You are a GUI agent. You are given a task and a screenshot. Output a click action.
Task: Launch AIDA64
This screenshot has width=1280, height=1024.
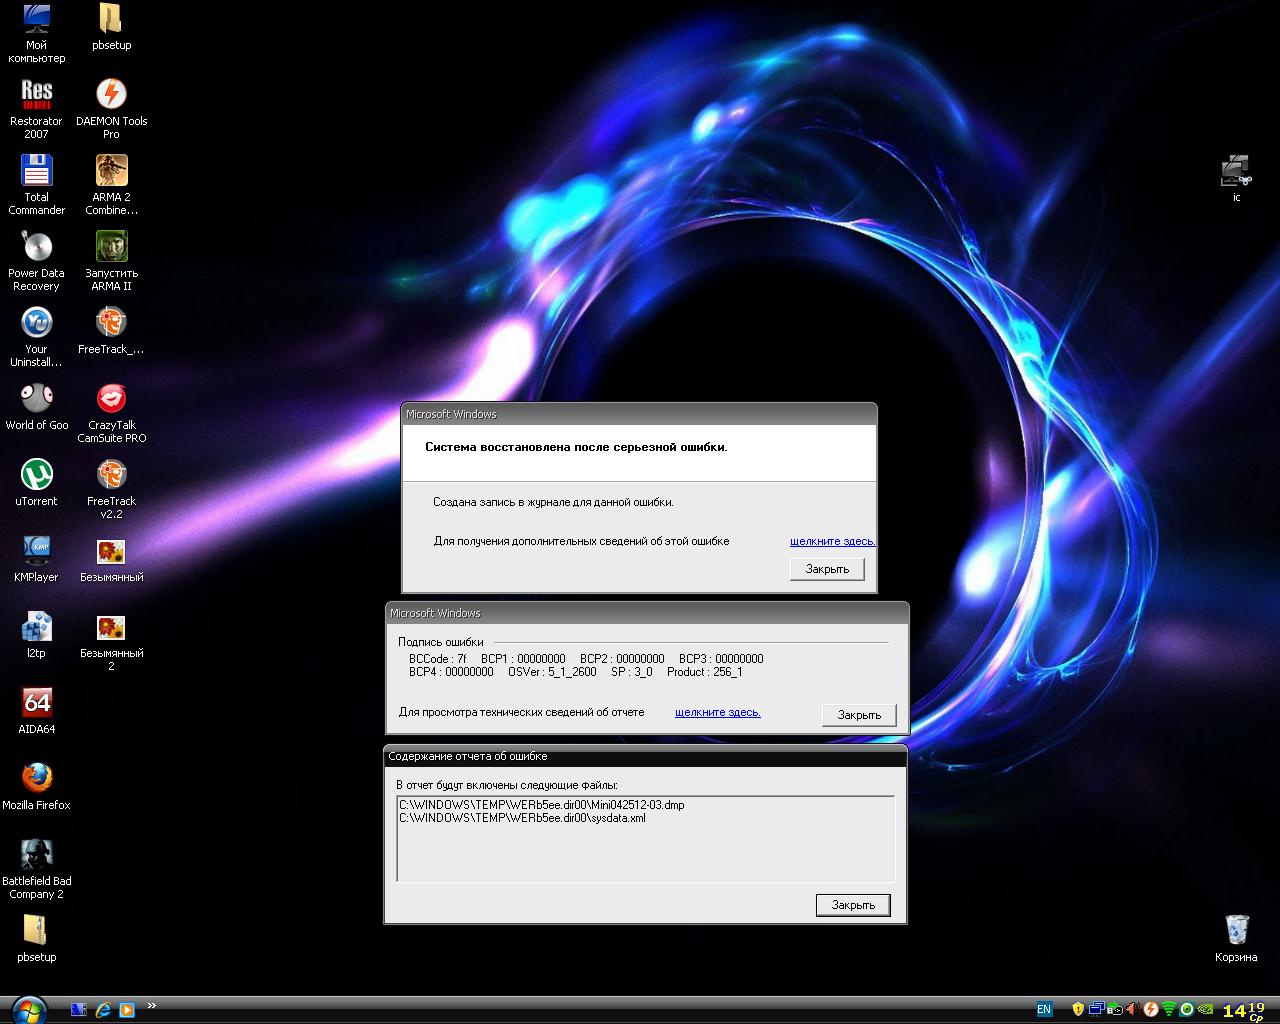tap(36, 711)
